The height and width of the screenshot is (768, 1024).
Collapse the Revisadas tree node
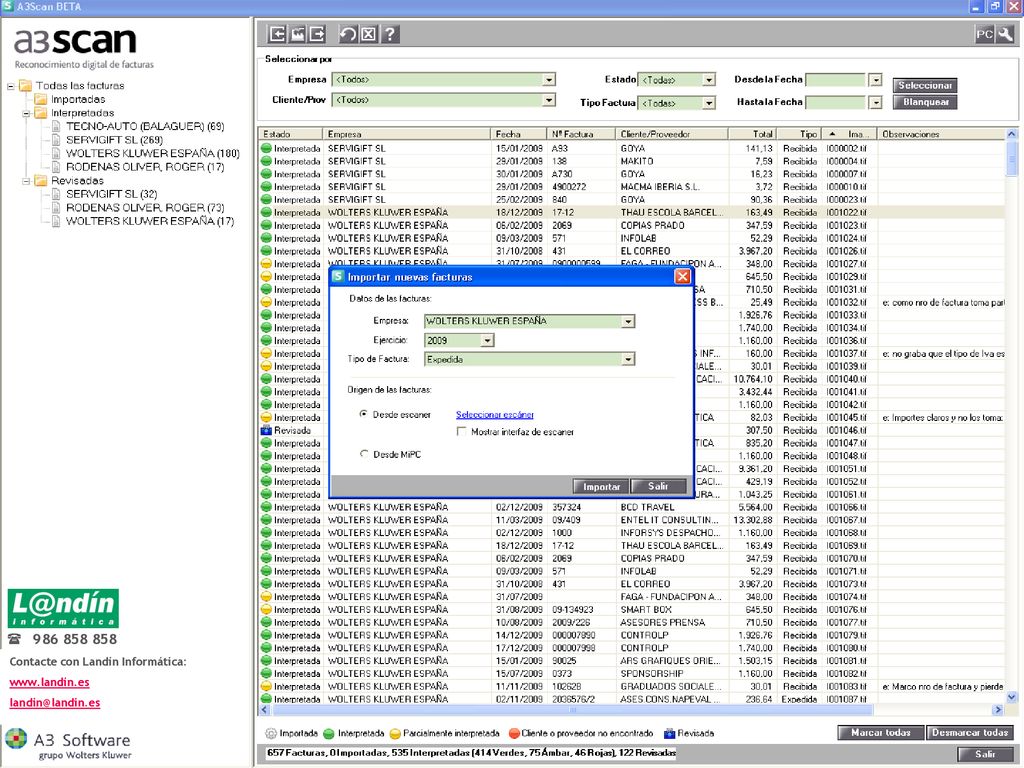click(26, 181)
